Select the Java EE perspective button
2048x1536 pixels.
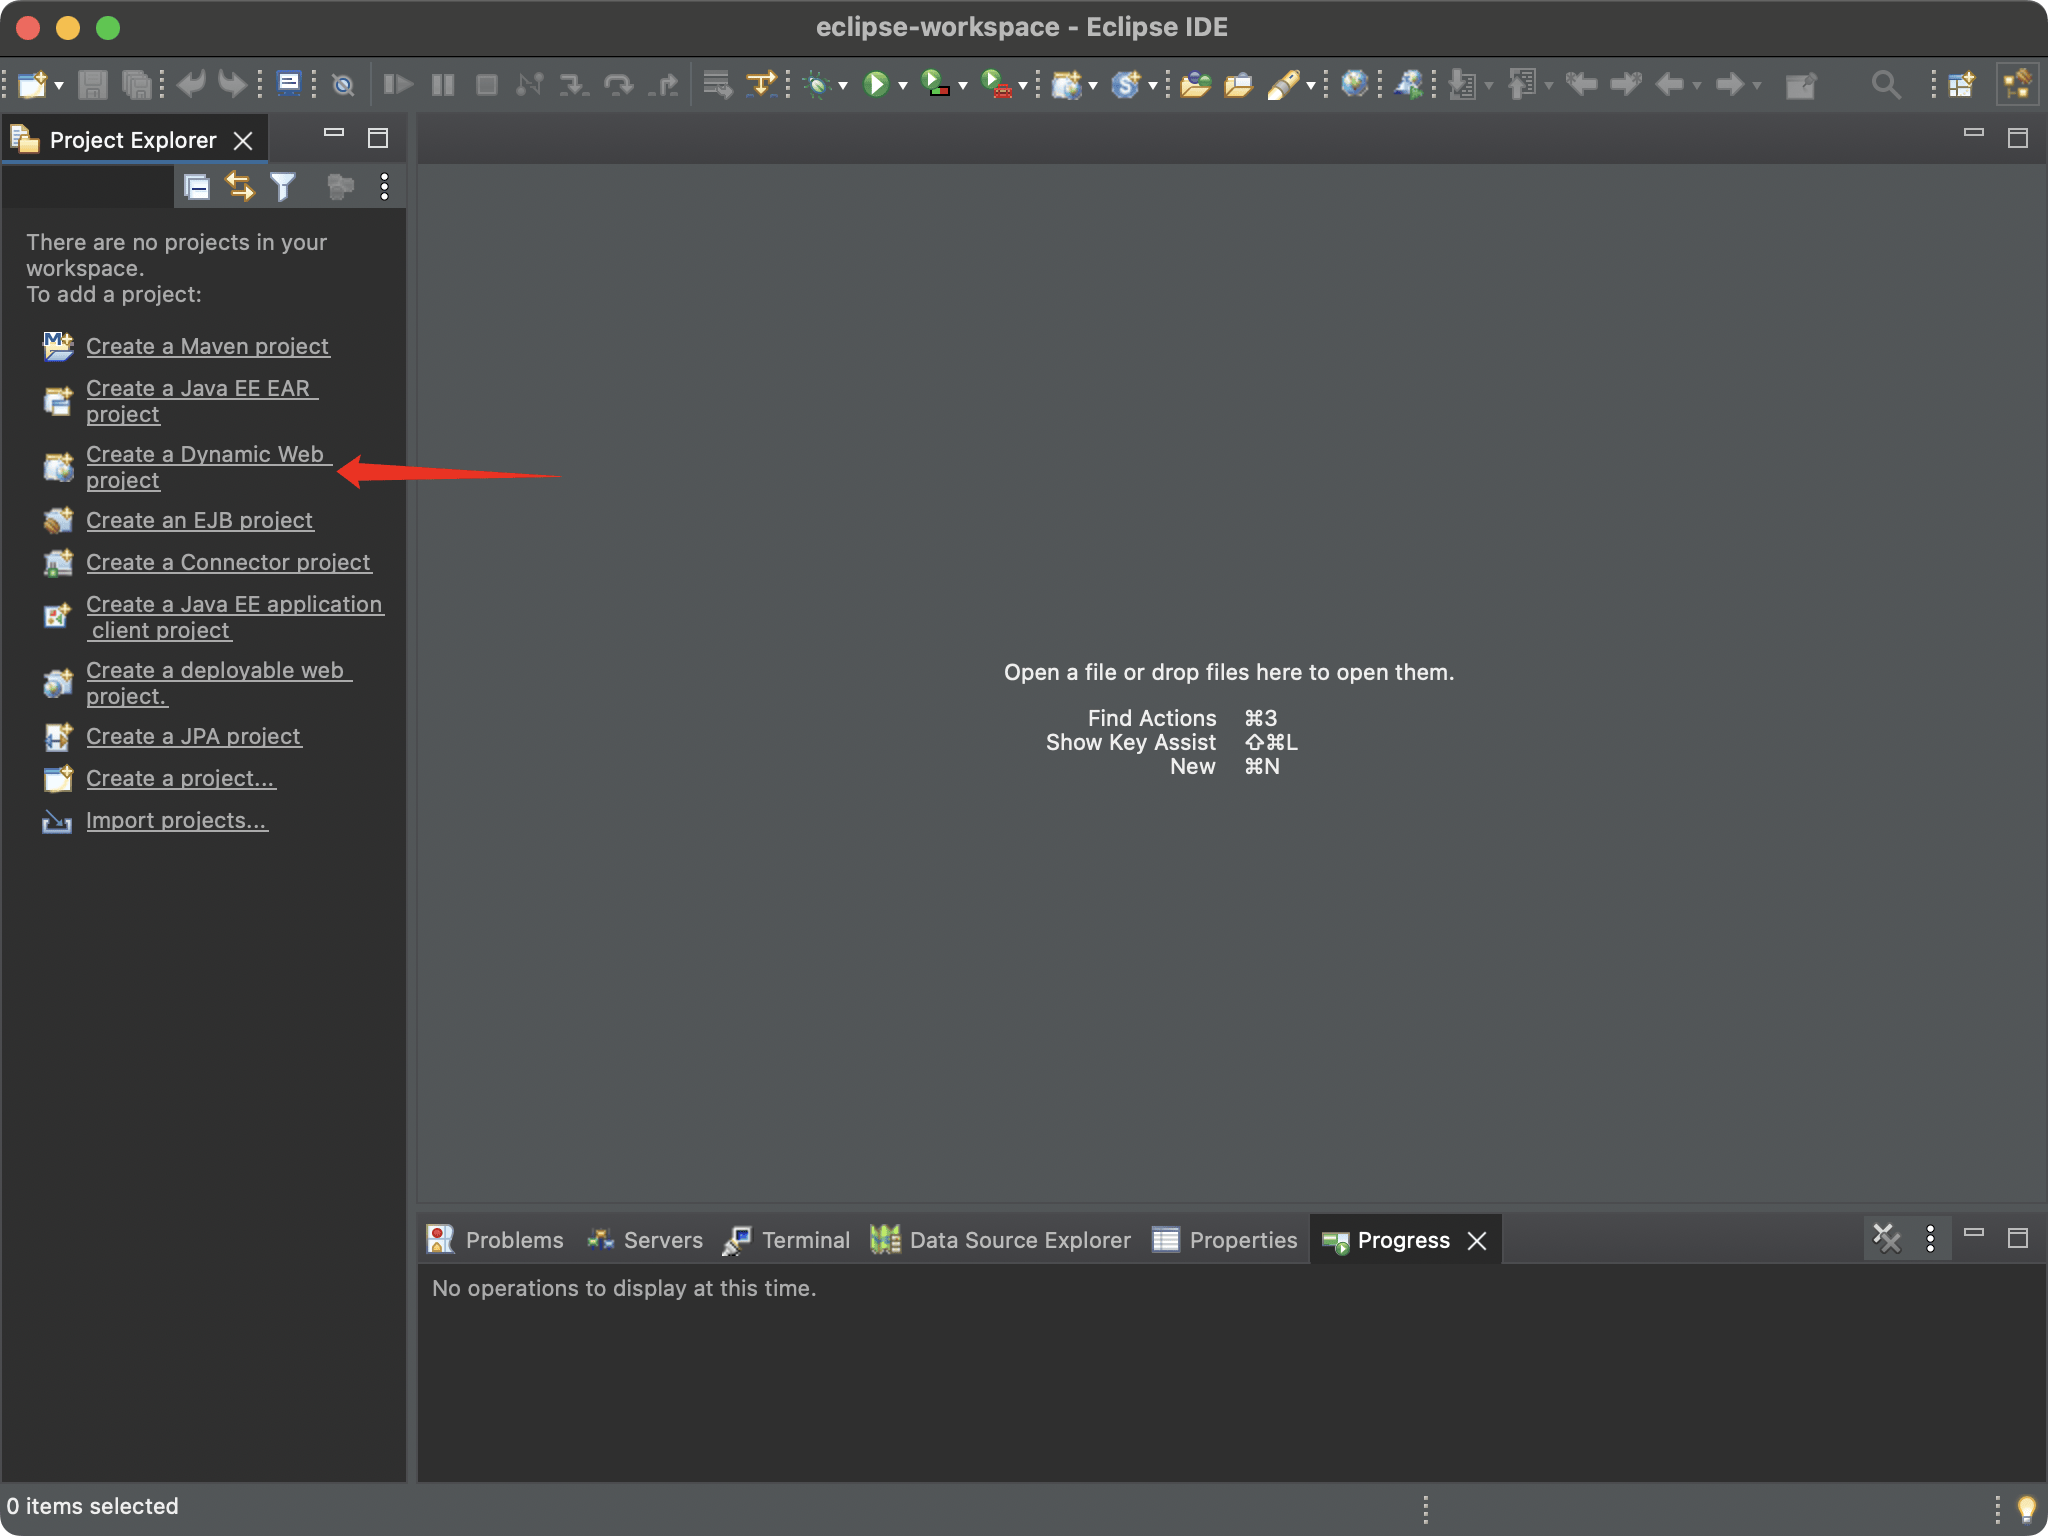[2018, 84]
